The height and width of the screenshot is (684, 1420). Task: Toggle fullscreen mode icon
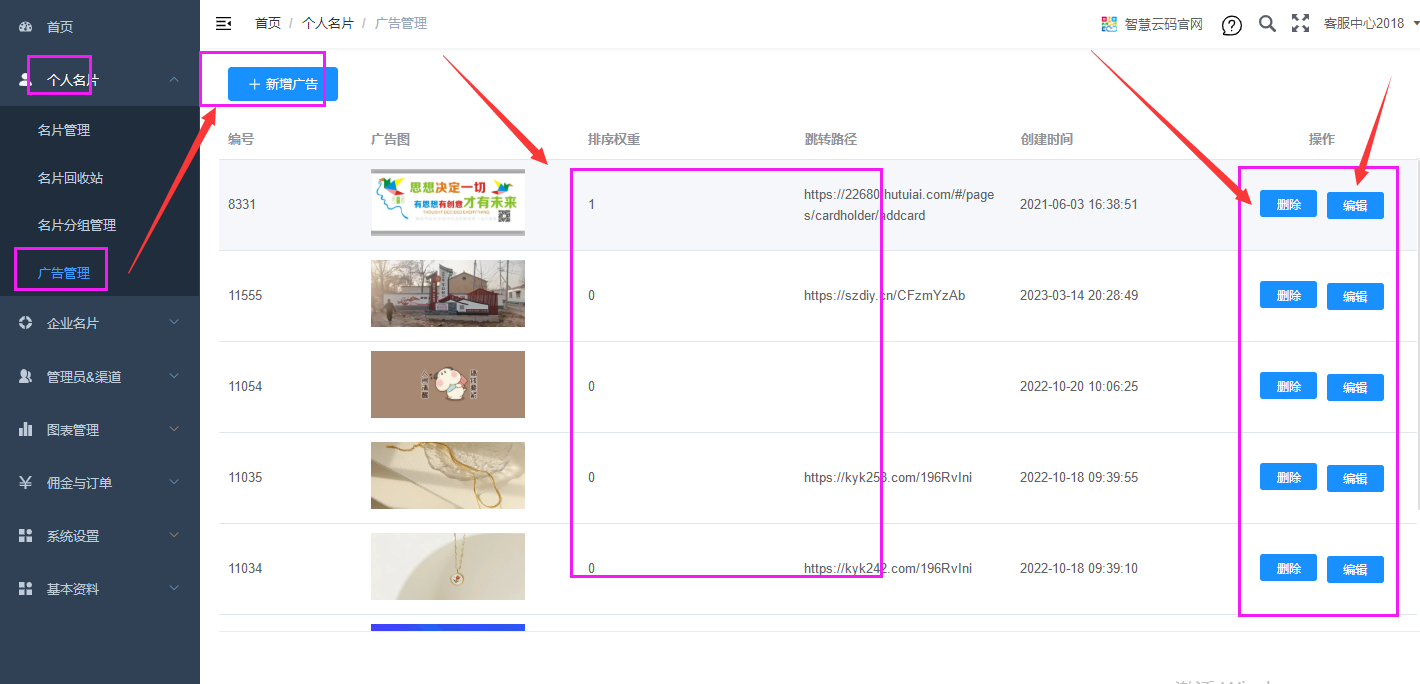click(1300, 24)
